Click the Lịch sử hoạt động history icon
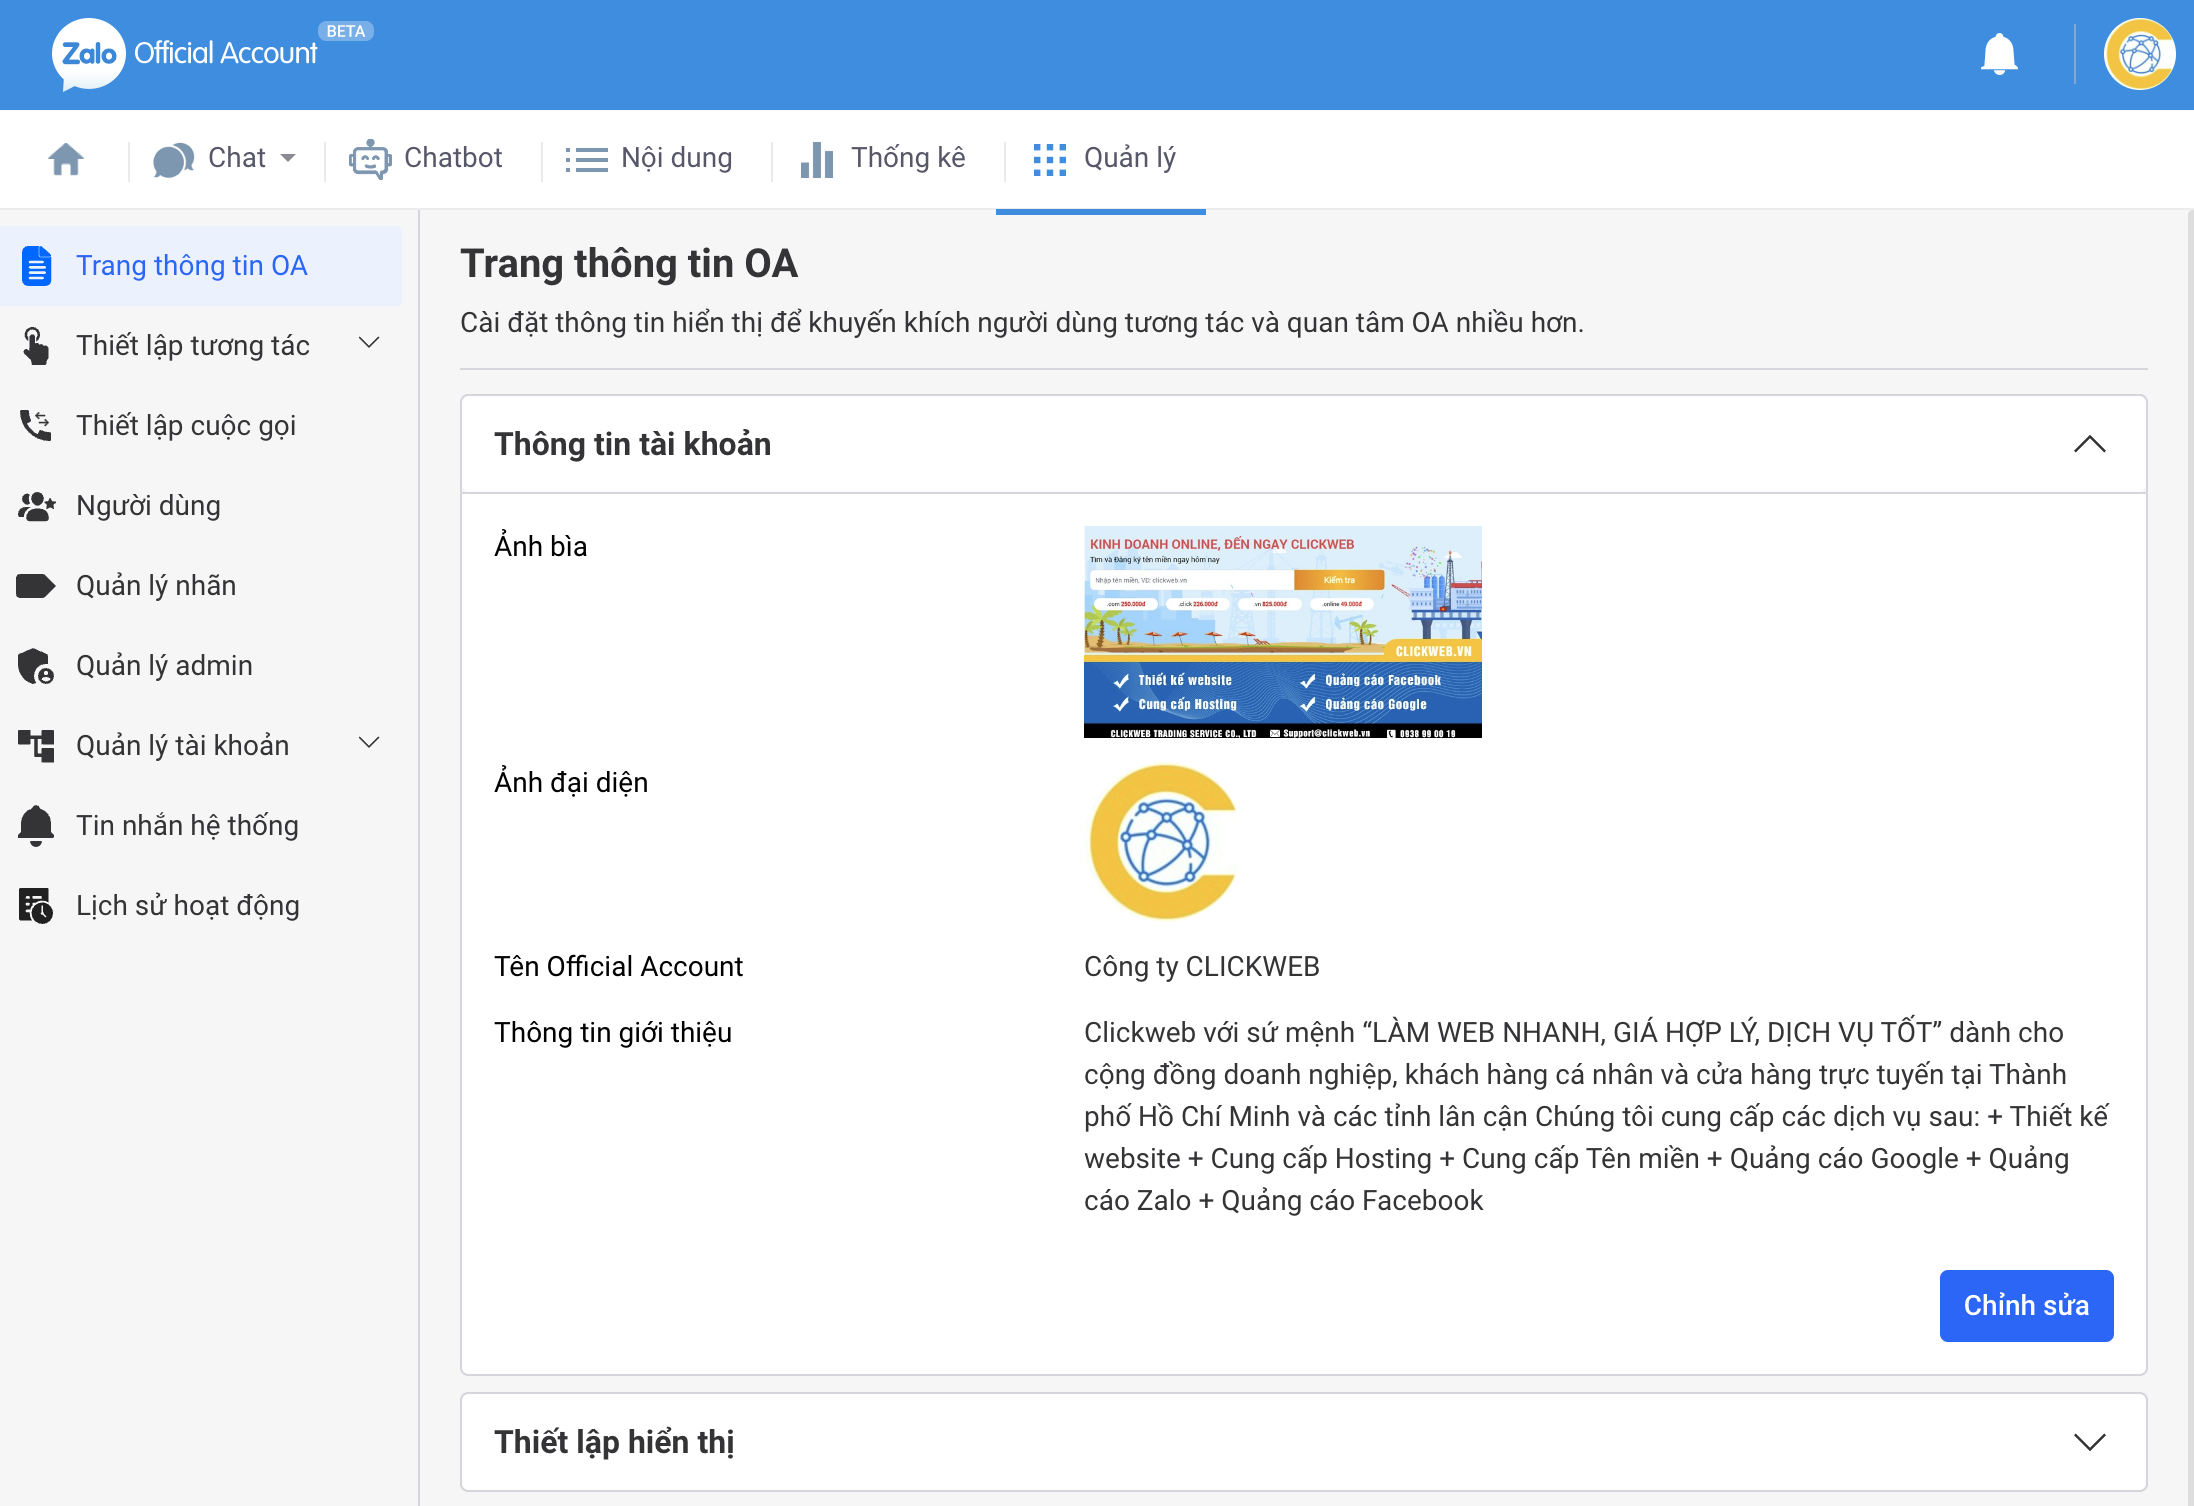The image size is (2194, 1506). pyautogui.click(x=36, y=906)
